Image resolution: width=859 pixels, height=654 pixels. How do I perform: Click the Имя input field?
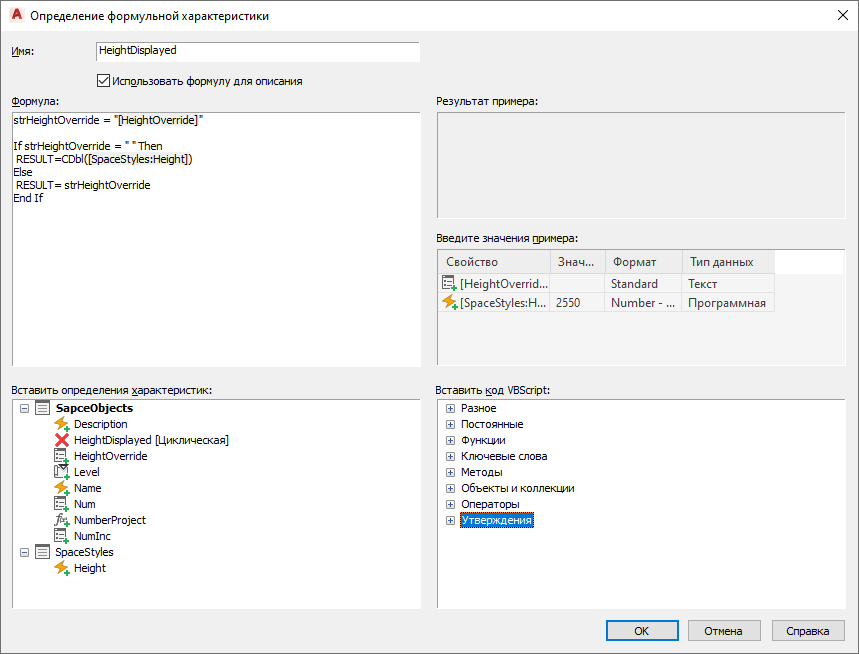[x=257, y=51]
